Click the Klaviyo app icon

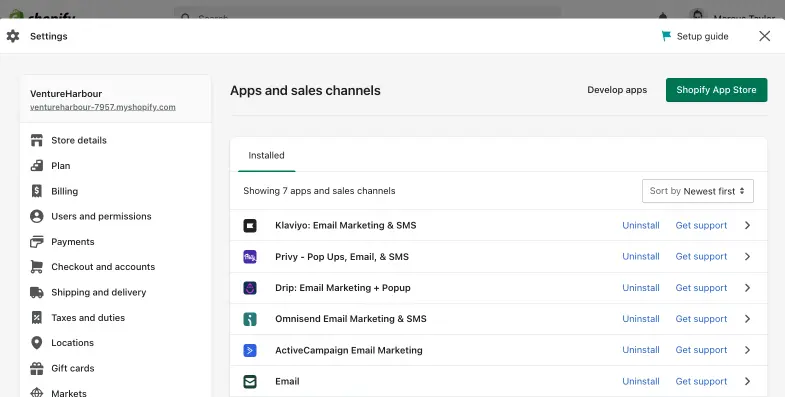250,225
